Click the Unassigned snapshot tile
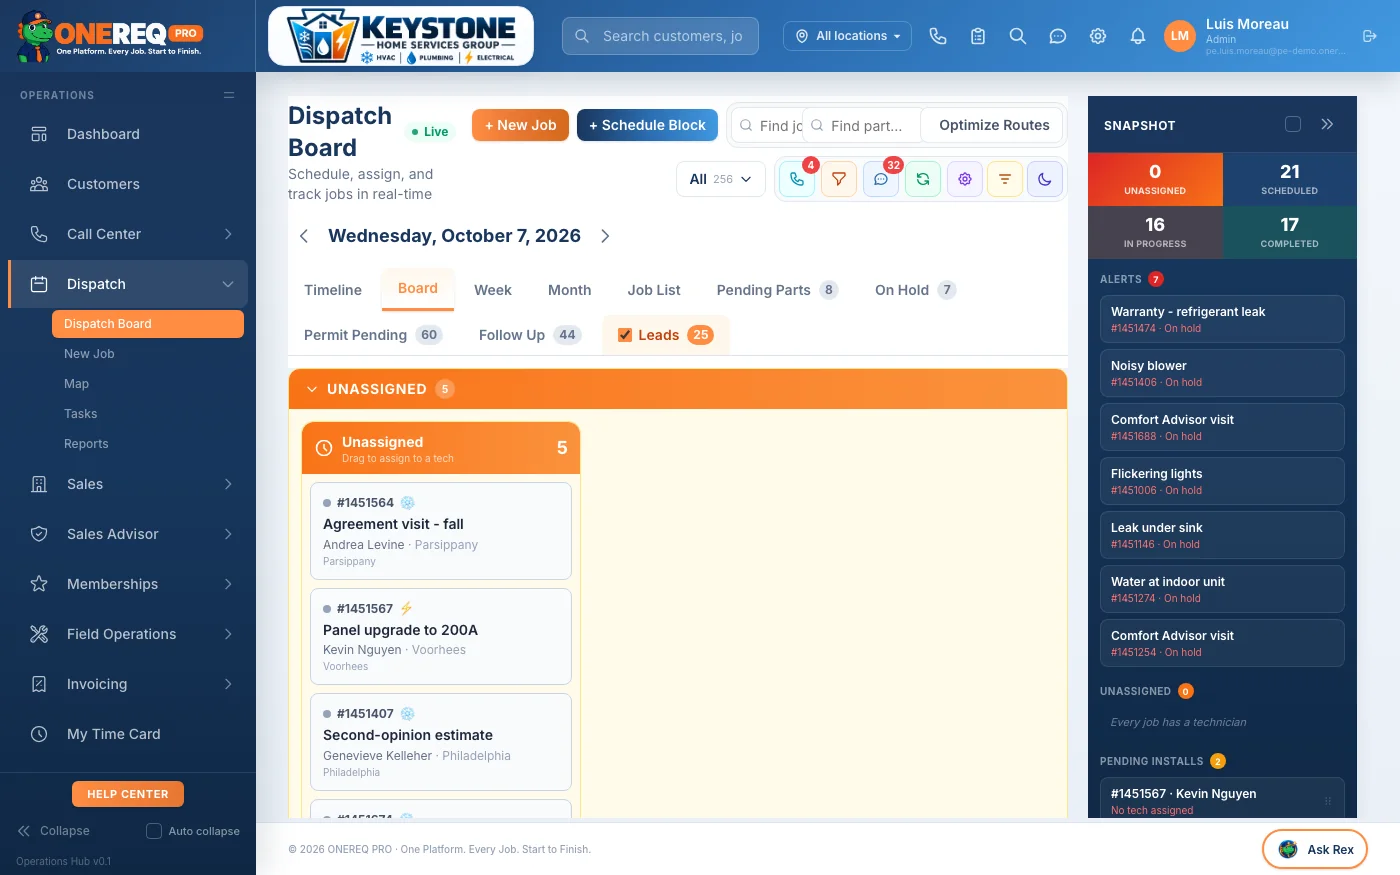Screen dimensions: 1400x875 tap(1155, 179)
